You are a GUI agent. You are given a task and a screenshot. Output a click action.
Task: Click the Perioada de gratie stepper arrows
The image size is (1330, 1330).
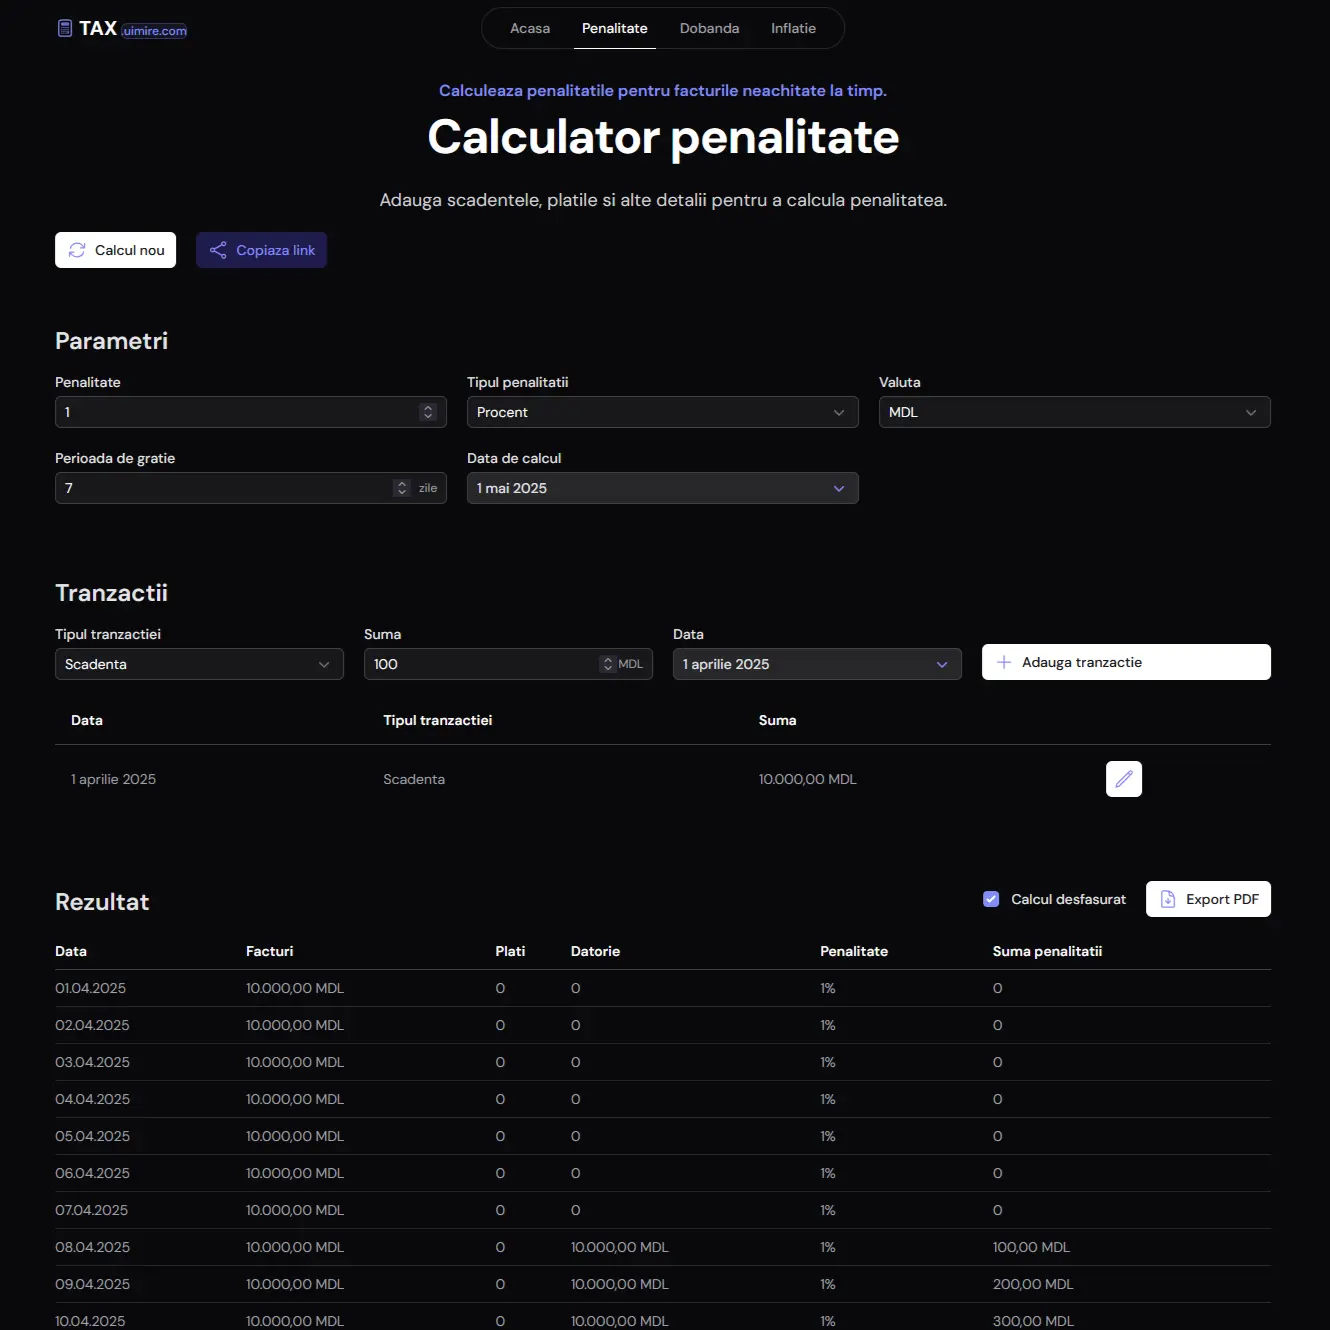point(402,488)
